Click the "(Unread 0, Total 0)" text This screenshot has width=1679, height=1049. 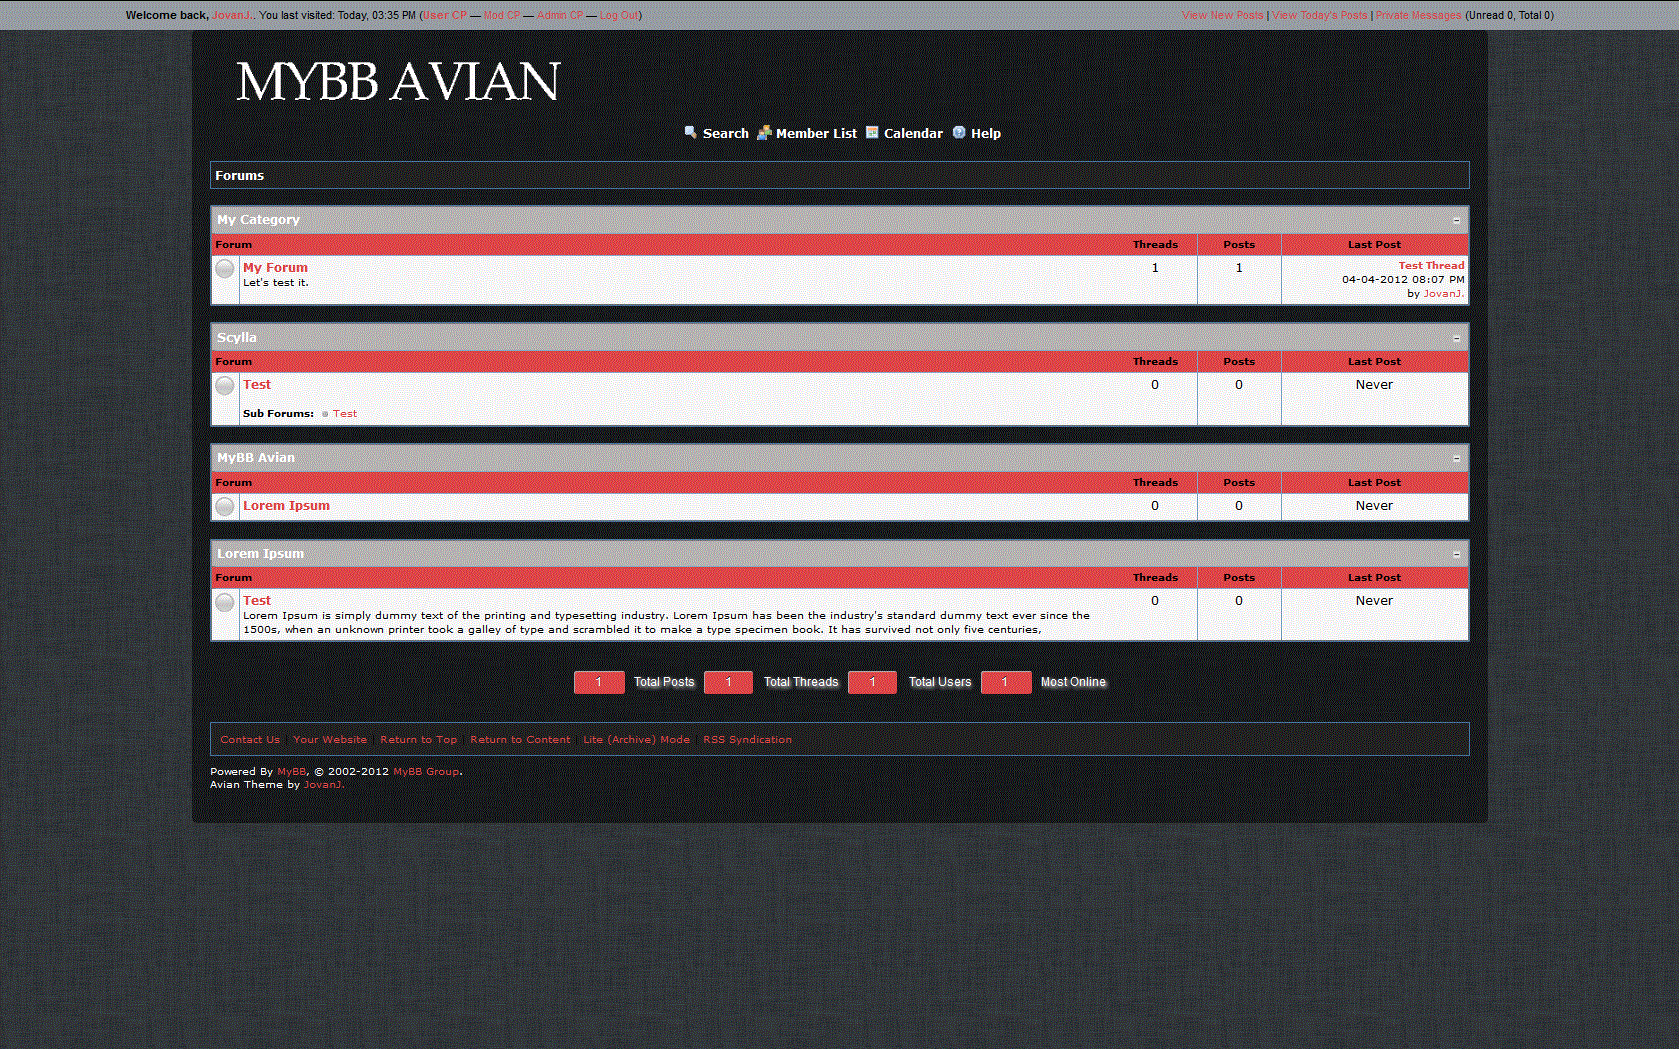(x=1509, y=15)
